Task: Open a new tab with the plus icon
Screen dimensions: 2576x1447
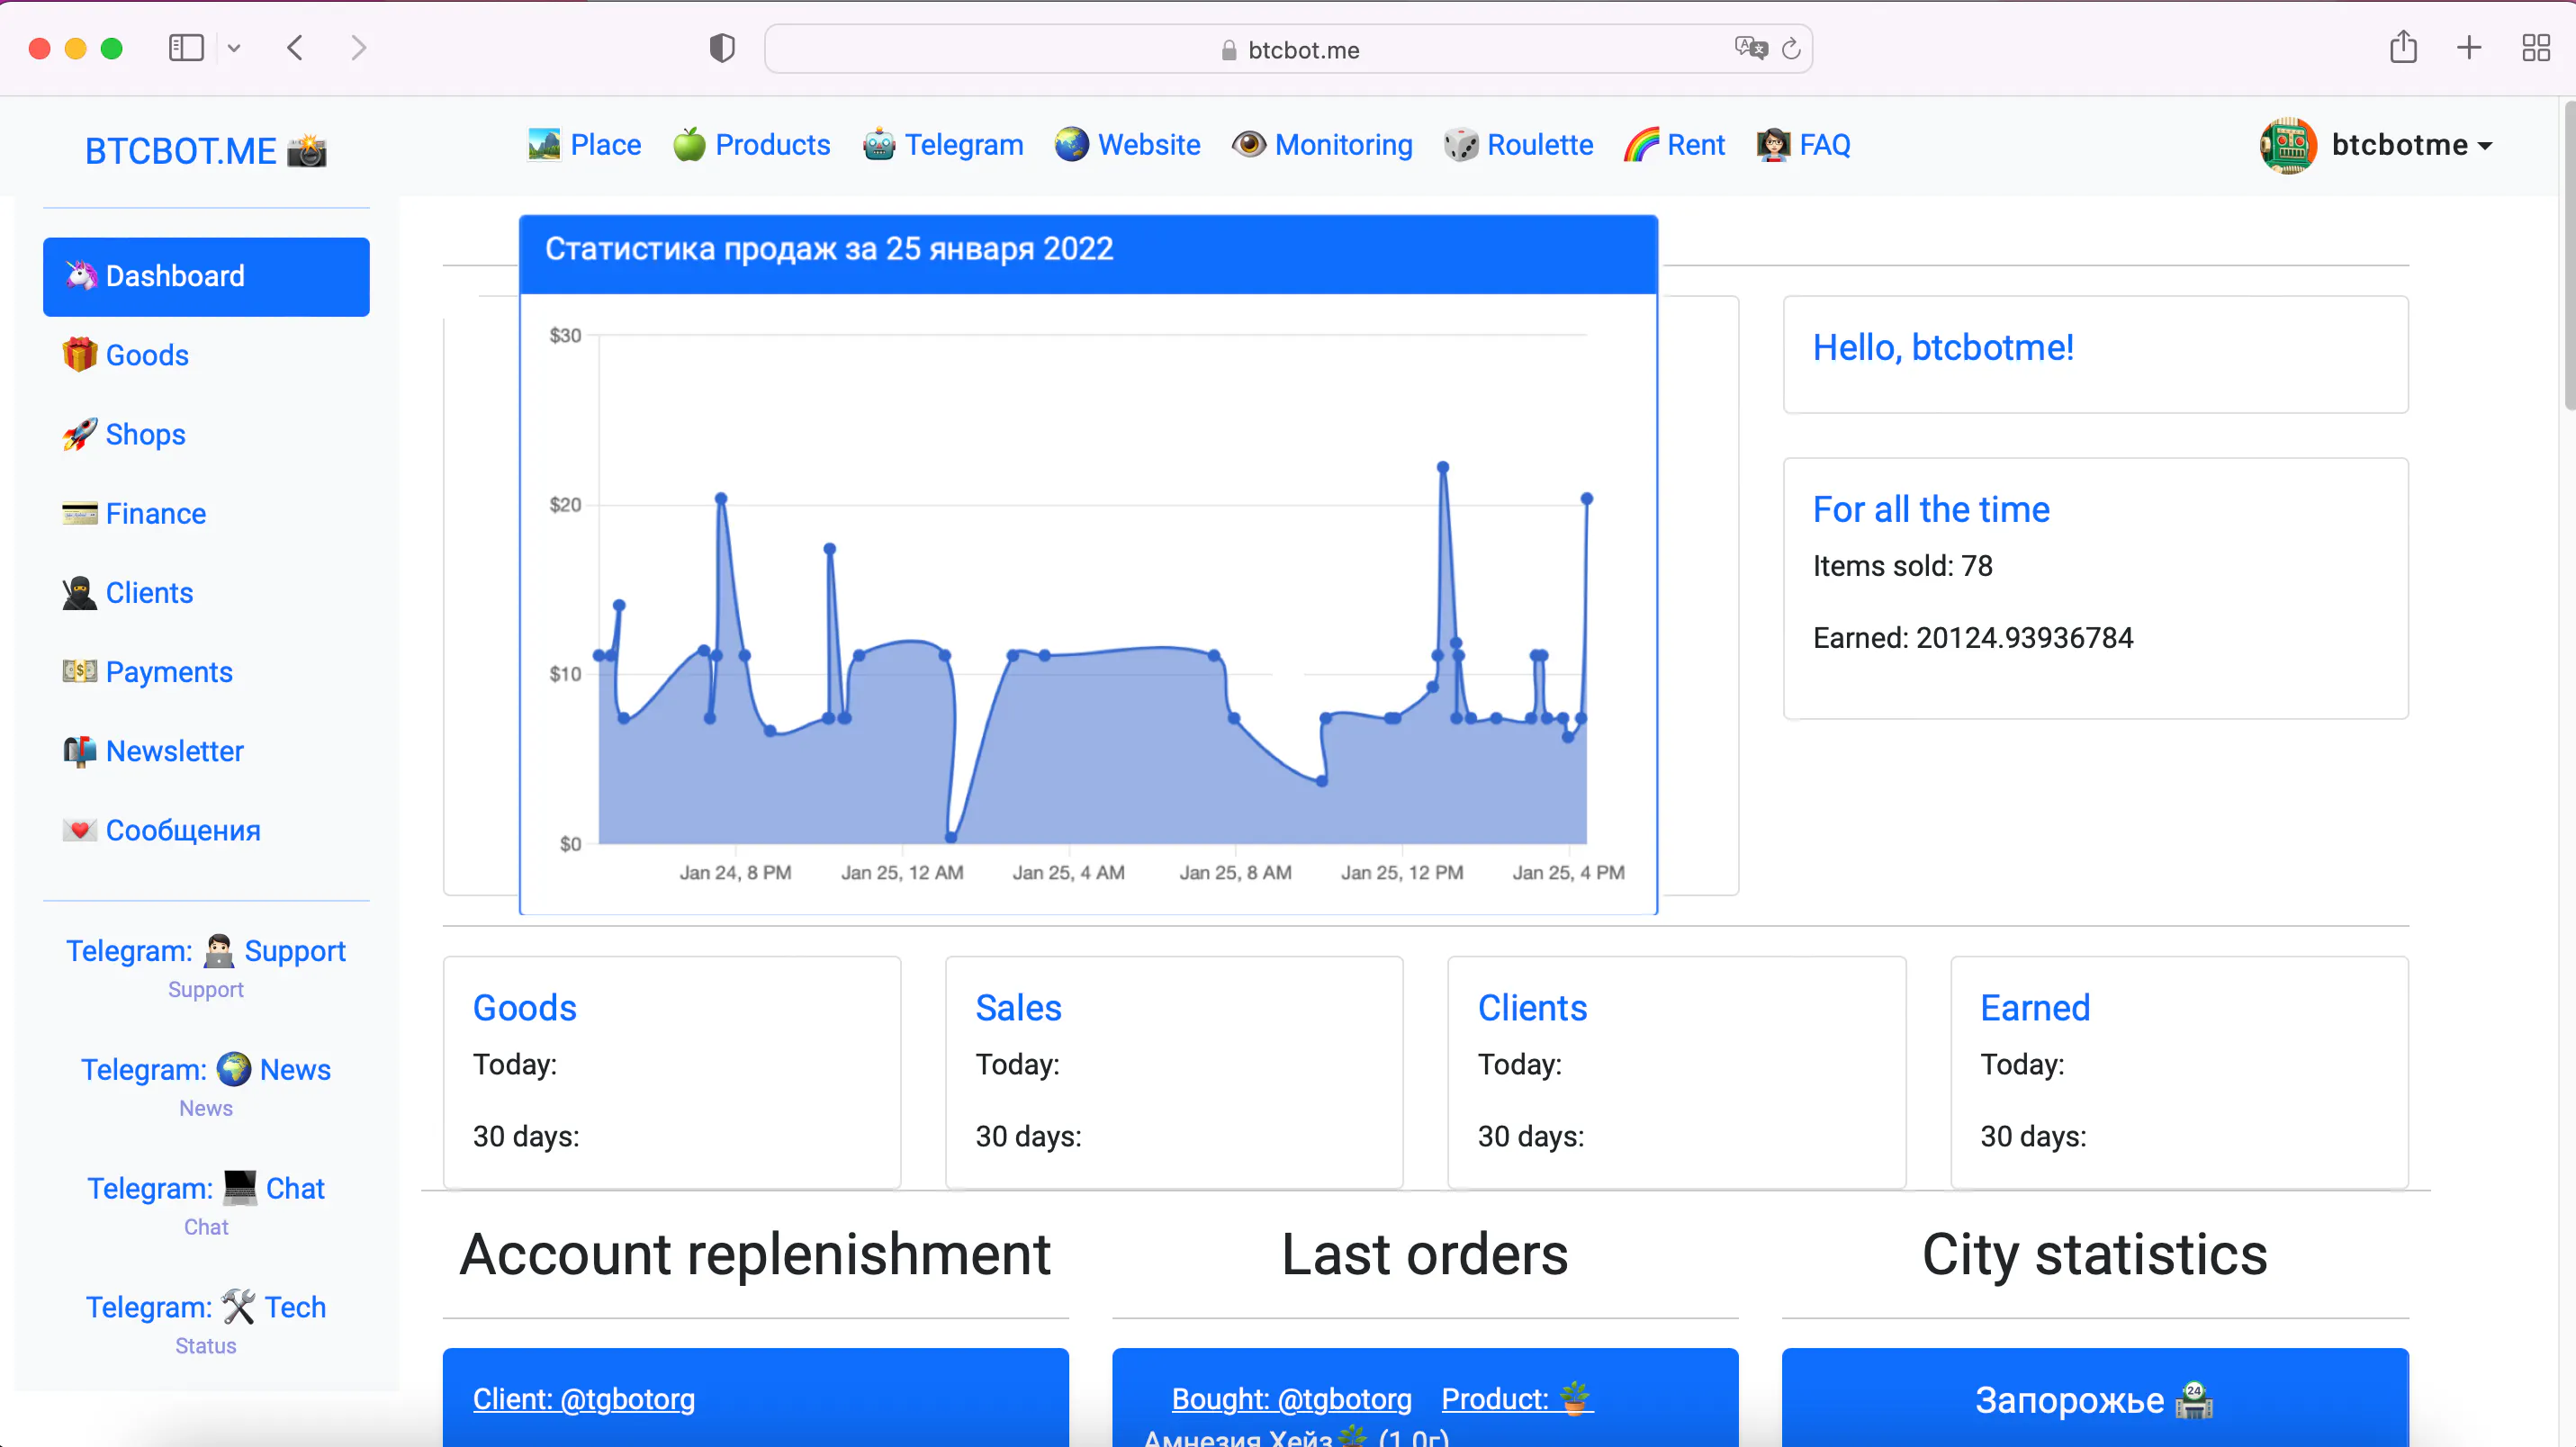Action: click(2469, 48)
